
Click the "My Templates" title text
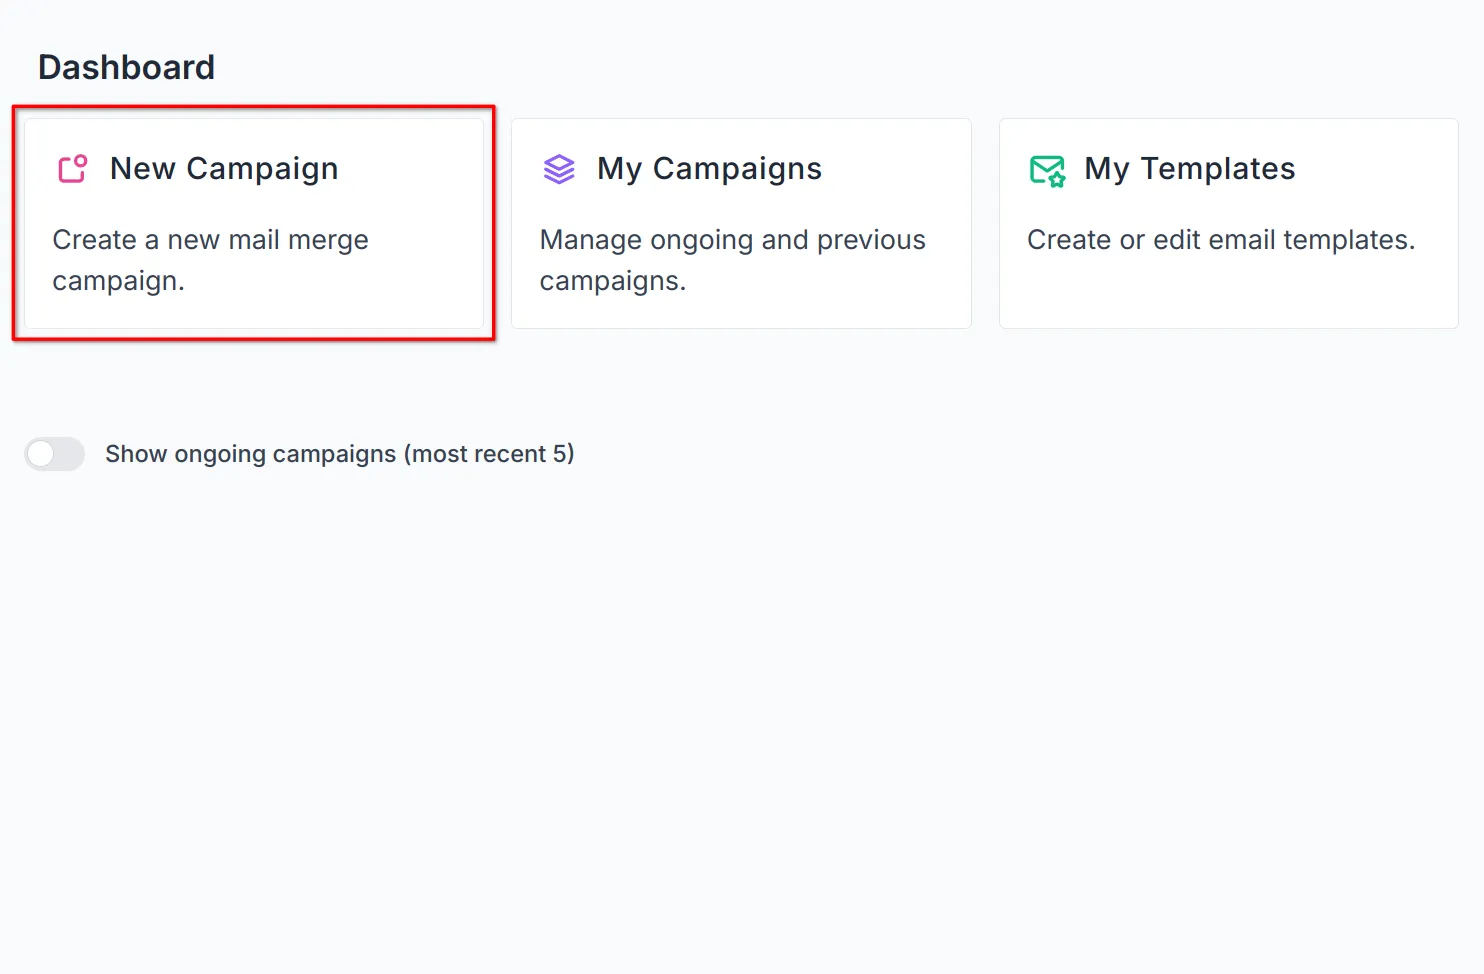(x=1190, y=169)
